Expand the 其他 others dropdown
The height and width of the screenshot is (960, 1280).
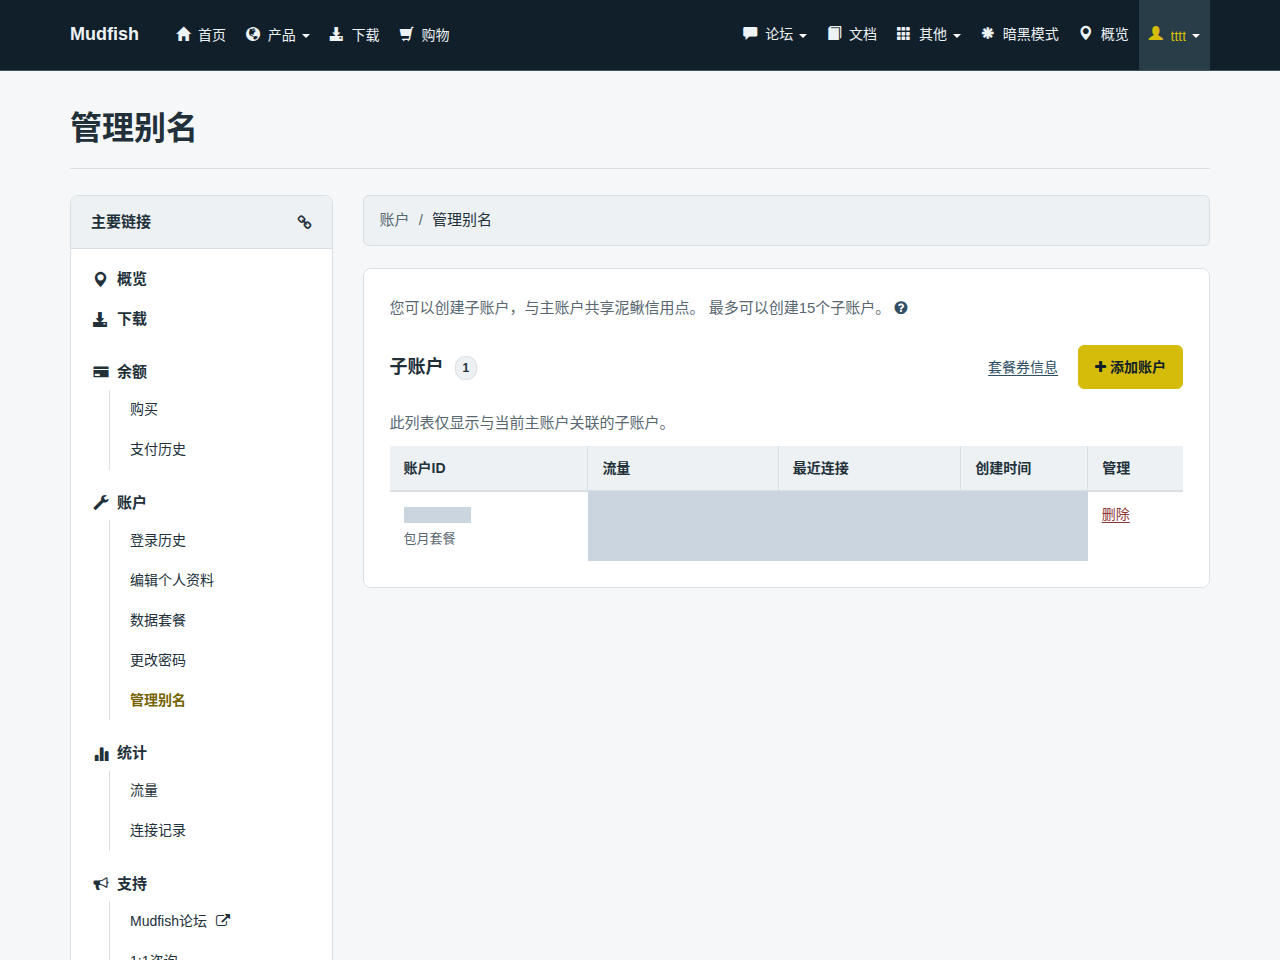(929, 35)
